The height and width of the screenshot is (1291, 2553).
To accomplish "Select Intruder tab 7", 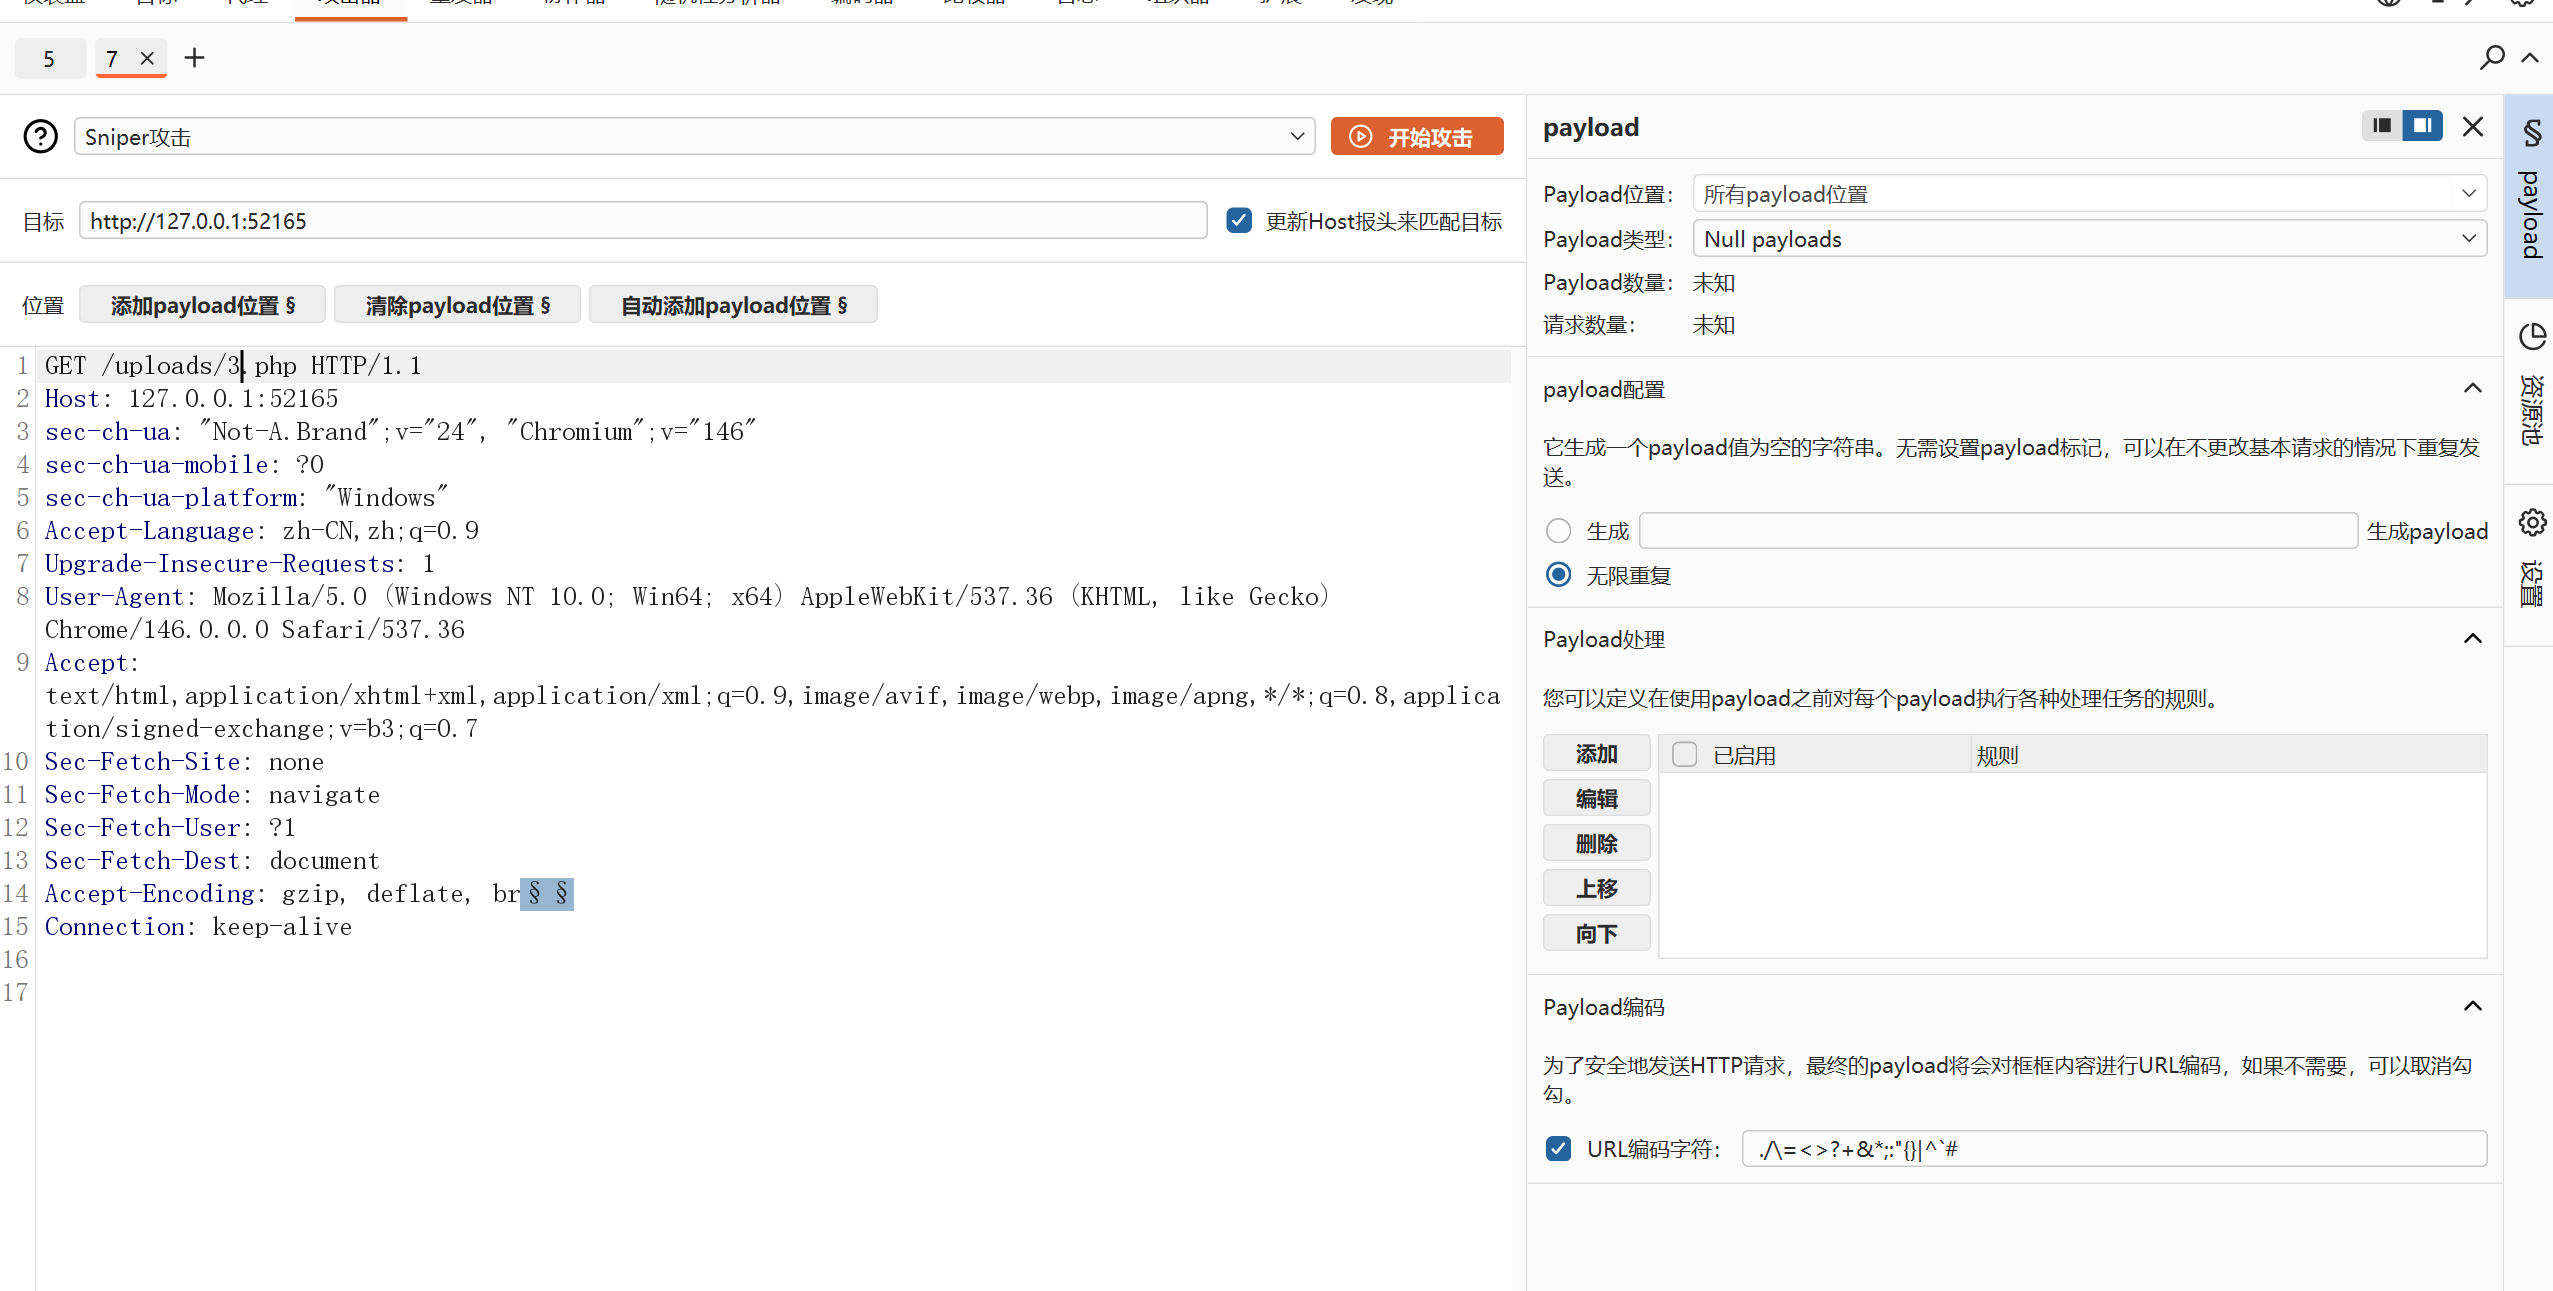I will pos(112,59).
